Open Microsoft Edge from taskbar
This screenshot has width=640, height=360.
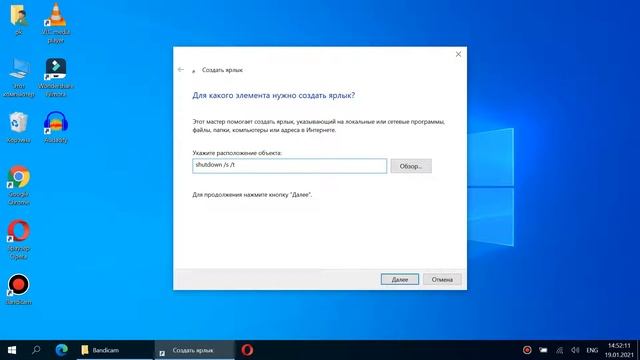[62, 350]
